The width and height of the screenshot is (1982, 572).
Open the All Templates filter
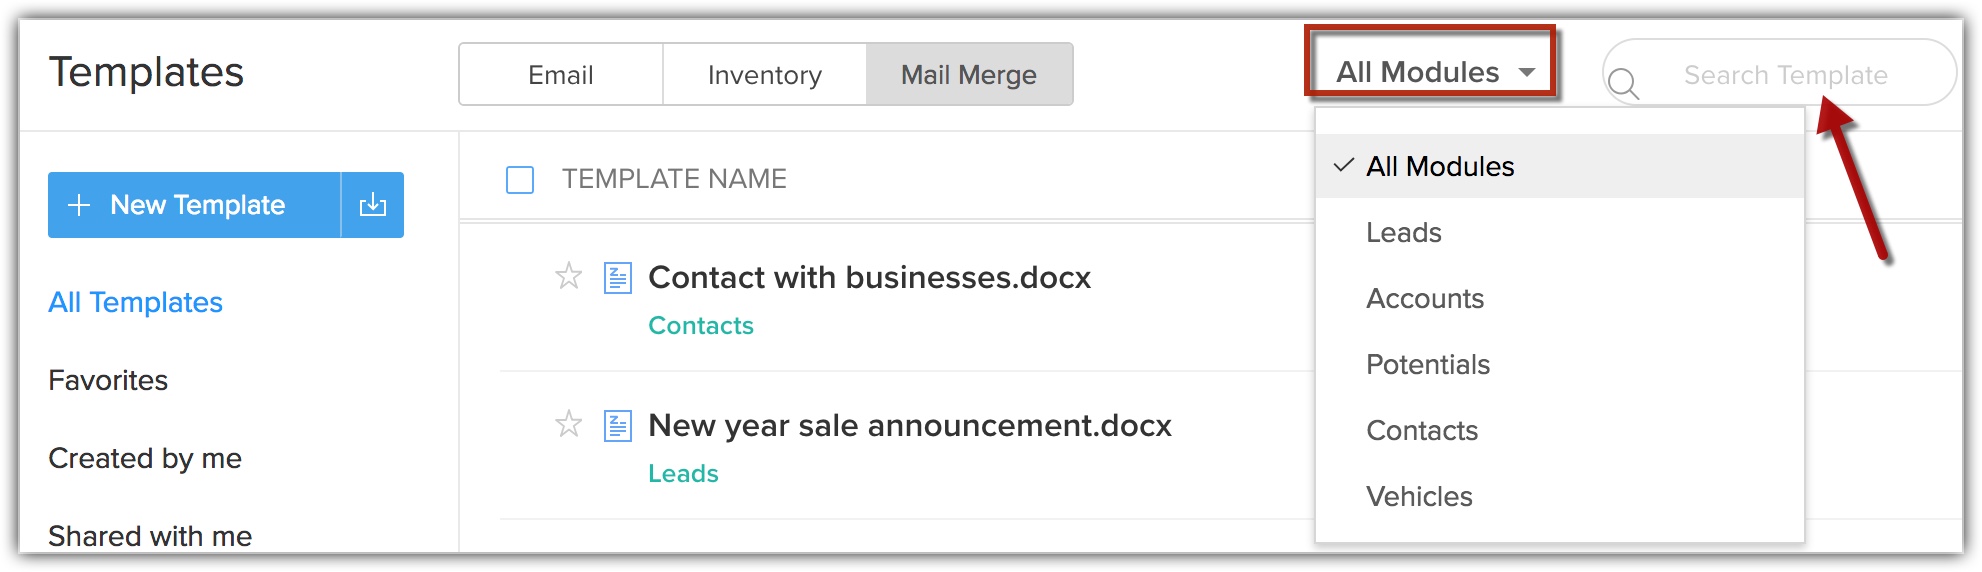tap(136, 303)
